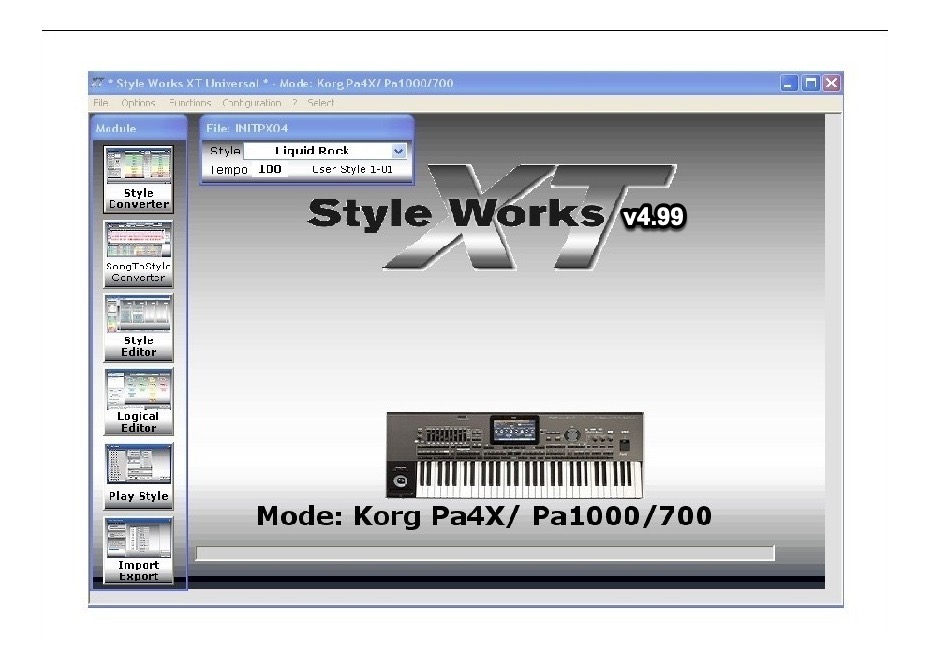This screenshot has height=668, width=930.
Task: Open the Functions menu
Action: pos(190,103)
